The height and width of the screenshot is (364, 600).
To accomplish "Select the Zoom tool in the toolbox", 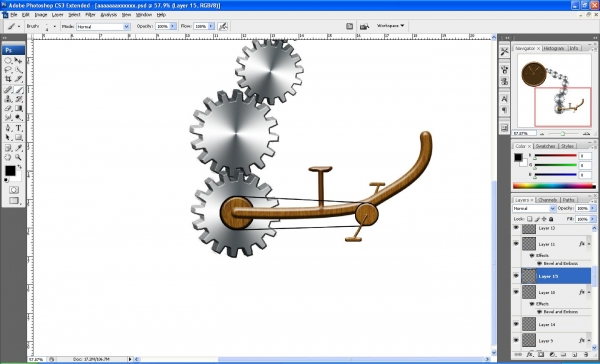I will [19, 157].
